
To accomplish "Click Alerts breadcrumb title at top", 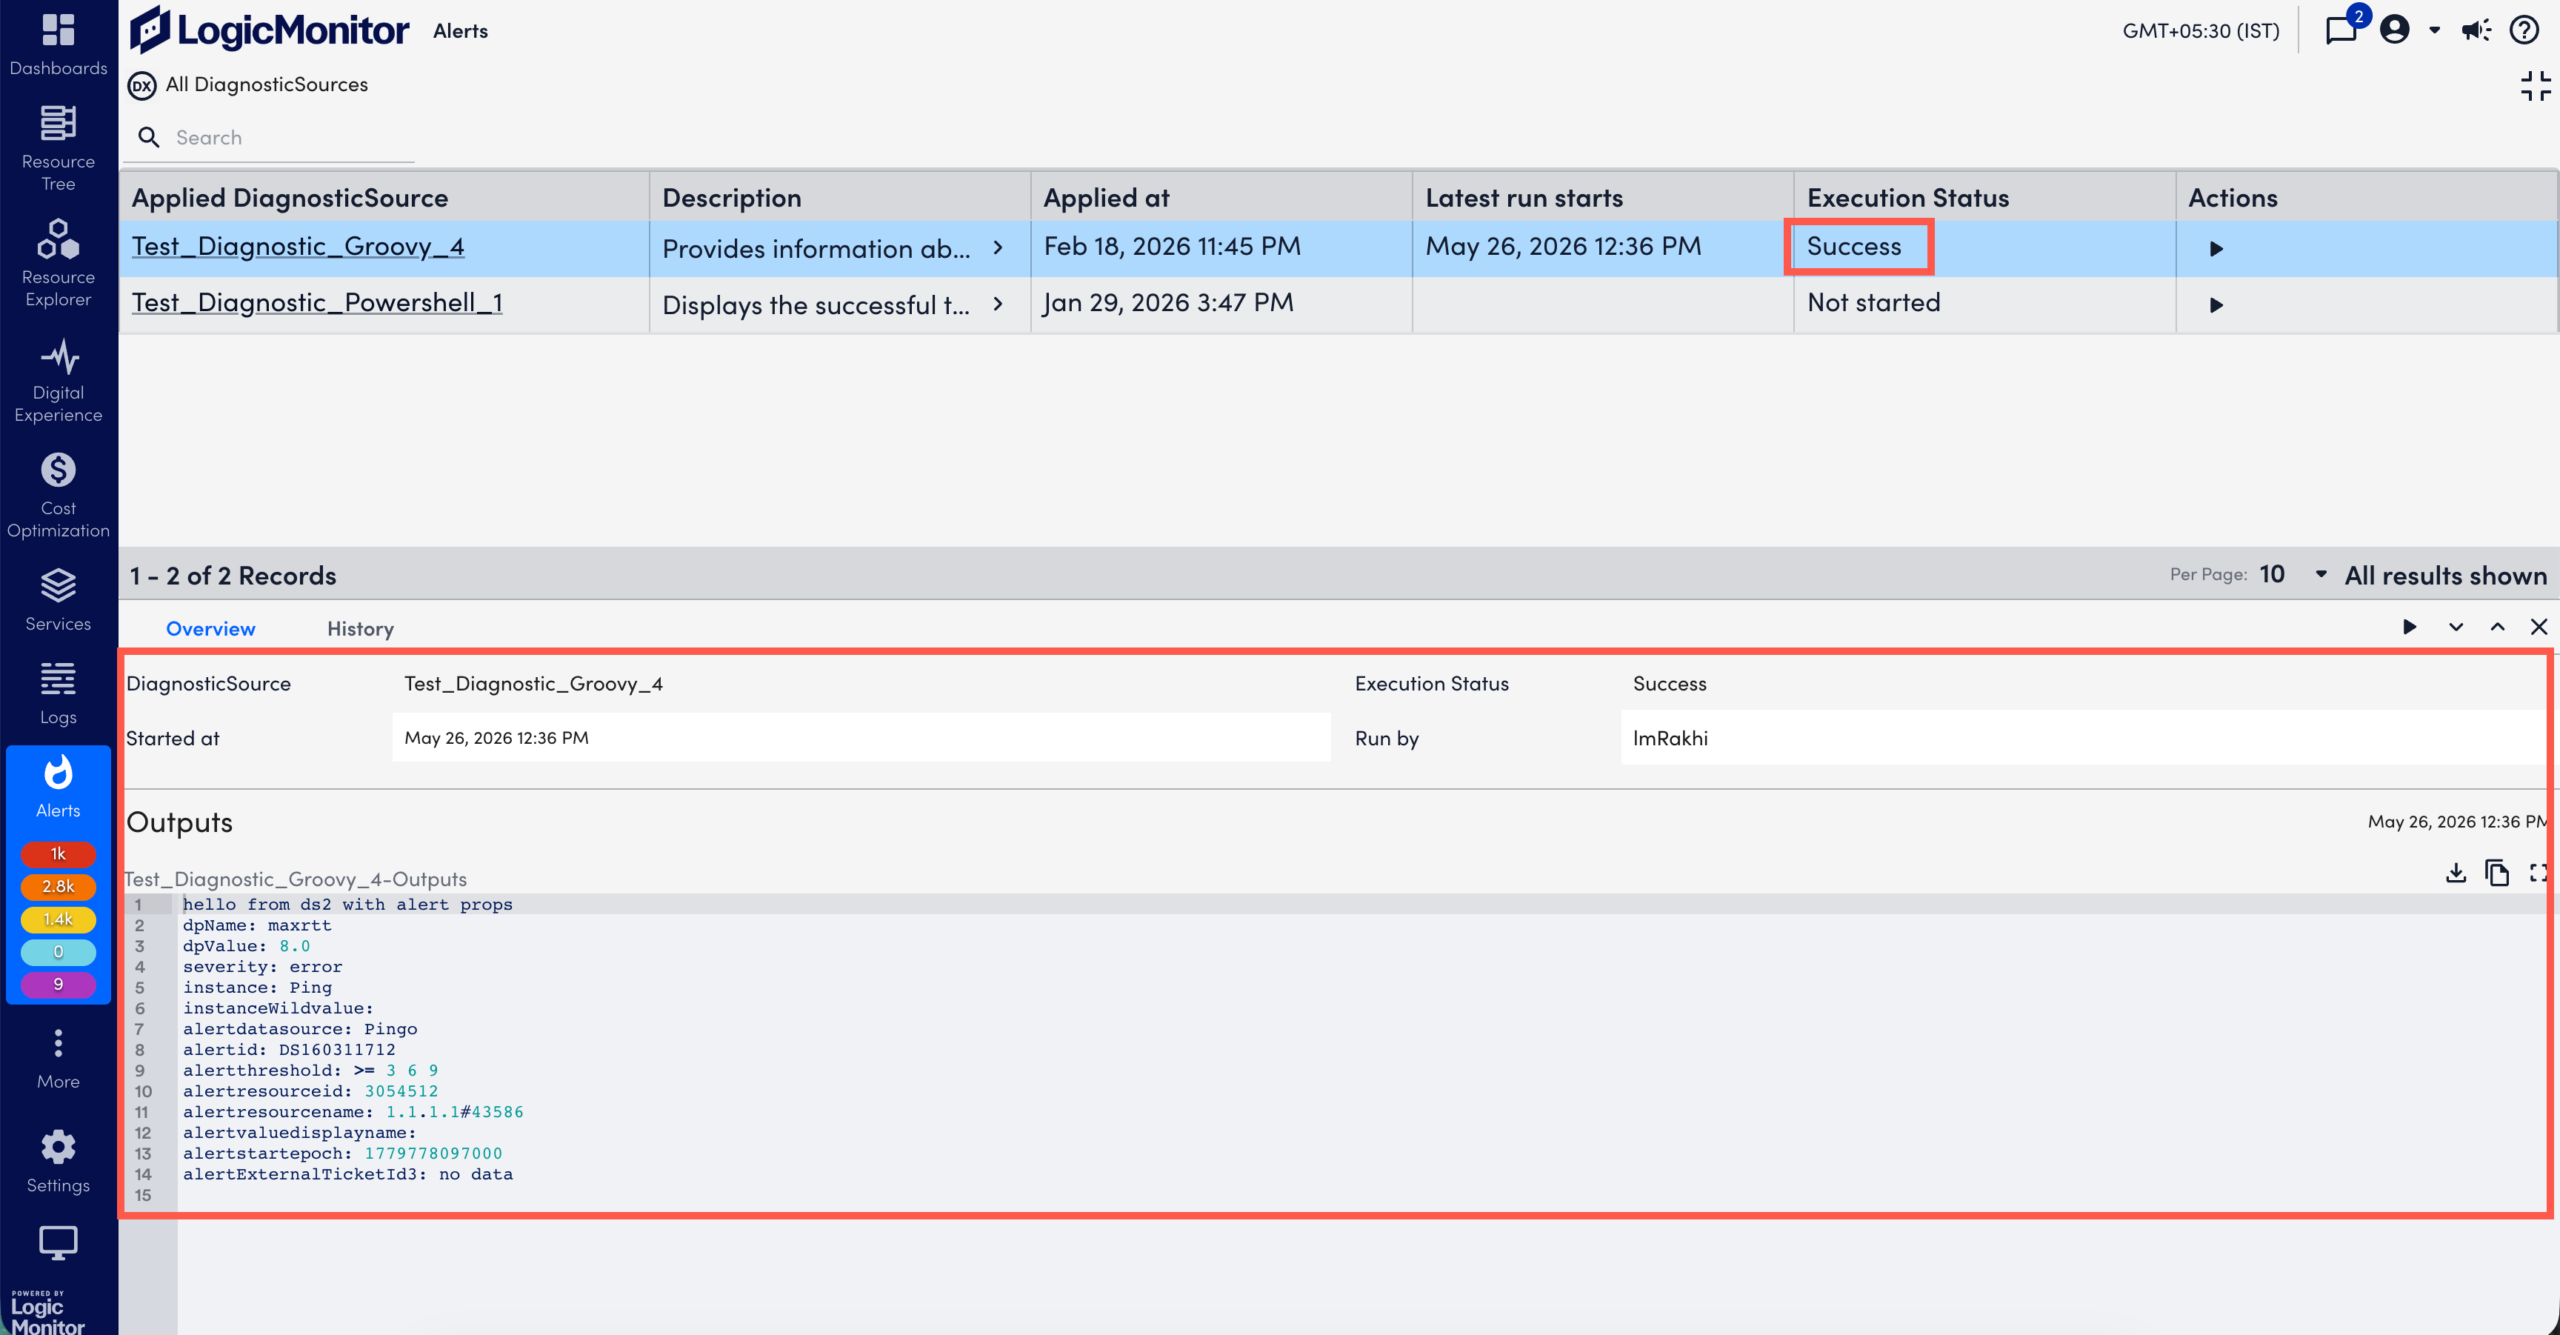I will [460, 31].
